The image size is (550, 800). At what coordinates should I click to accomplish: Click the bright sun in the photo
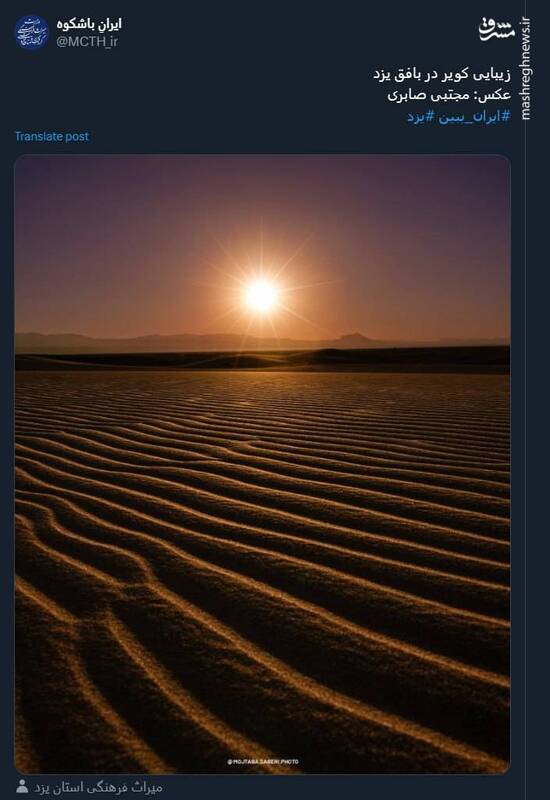coord(261,295)
